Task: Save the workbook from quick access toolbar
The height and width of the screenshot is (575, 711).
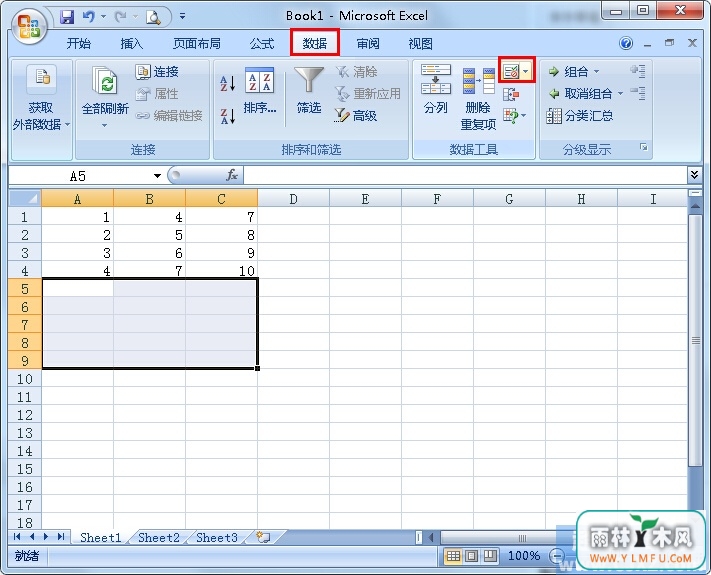Action: tap(67, 17)
